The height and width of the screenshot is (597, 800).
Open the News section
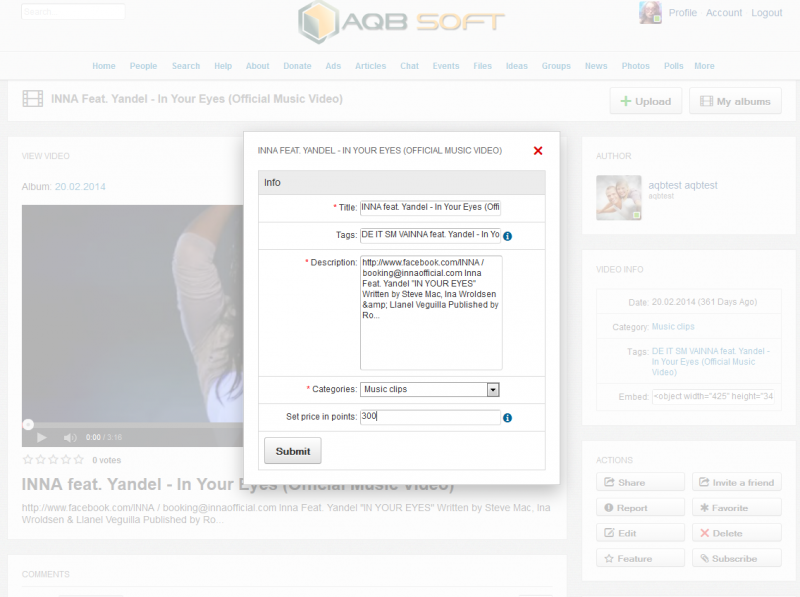click(x=596, y=66)
